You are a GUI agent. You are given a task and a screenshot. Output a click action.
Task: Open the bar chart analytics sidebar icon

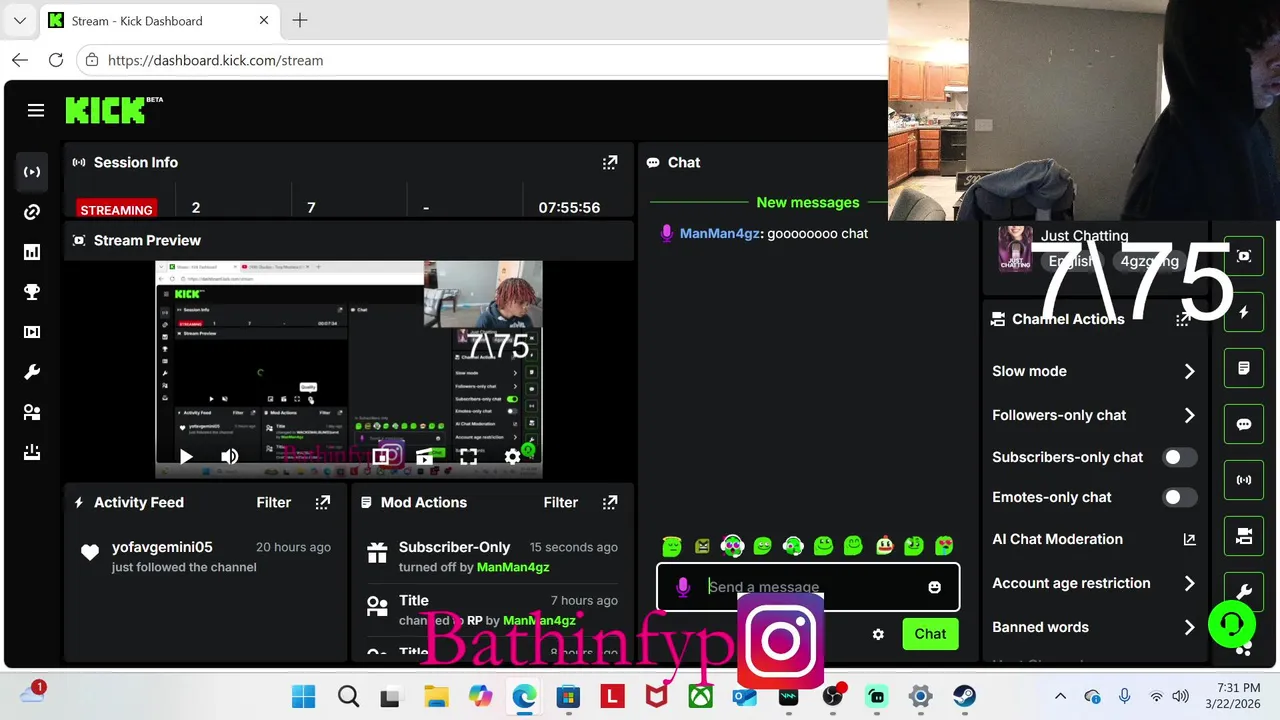pos(32,252)
